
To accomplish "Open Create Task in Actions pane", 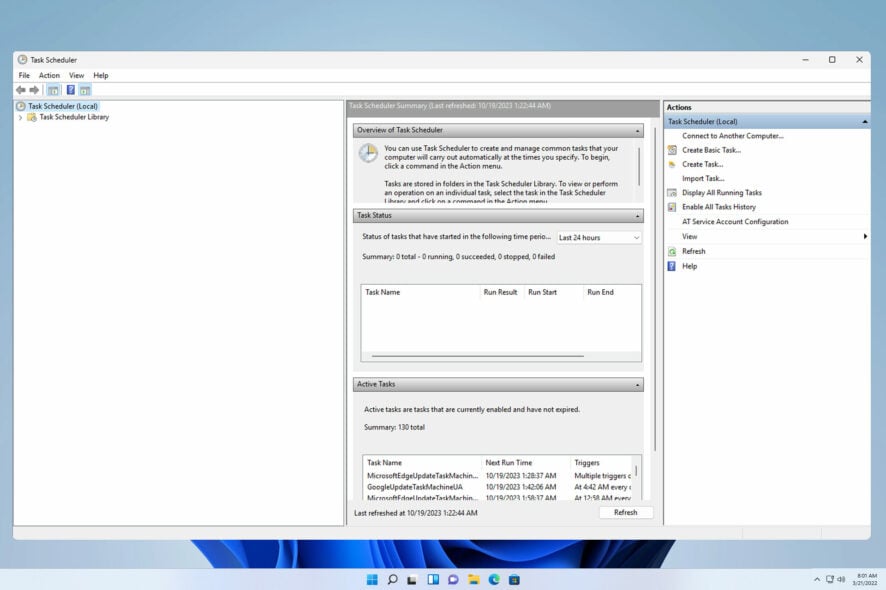I will [x=702, y=164].
